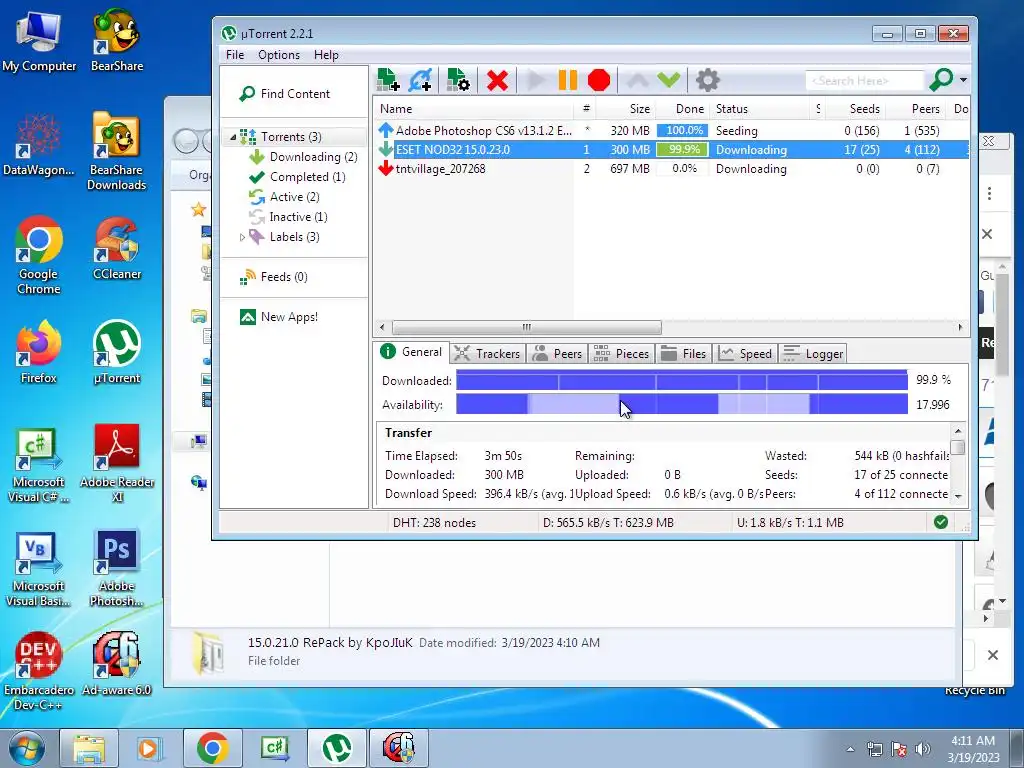Switch to the Peers tab
Image resolution: width=1024 pixels, height=768 pixels.
(557, 353)
